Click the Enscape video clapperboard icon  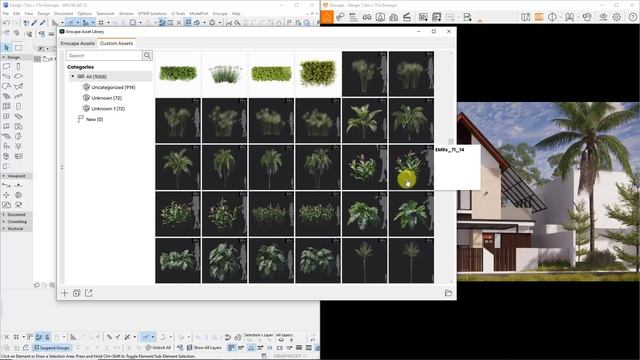point(407,17)
